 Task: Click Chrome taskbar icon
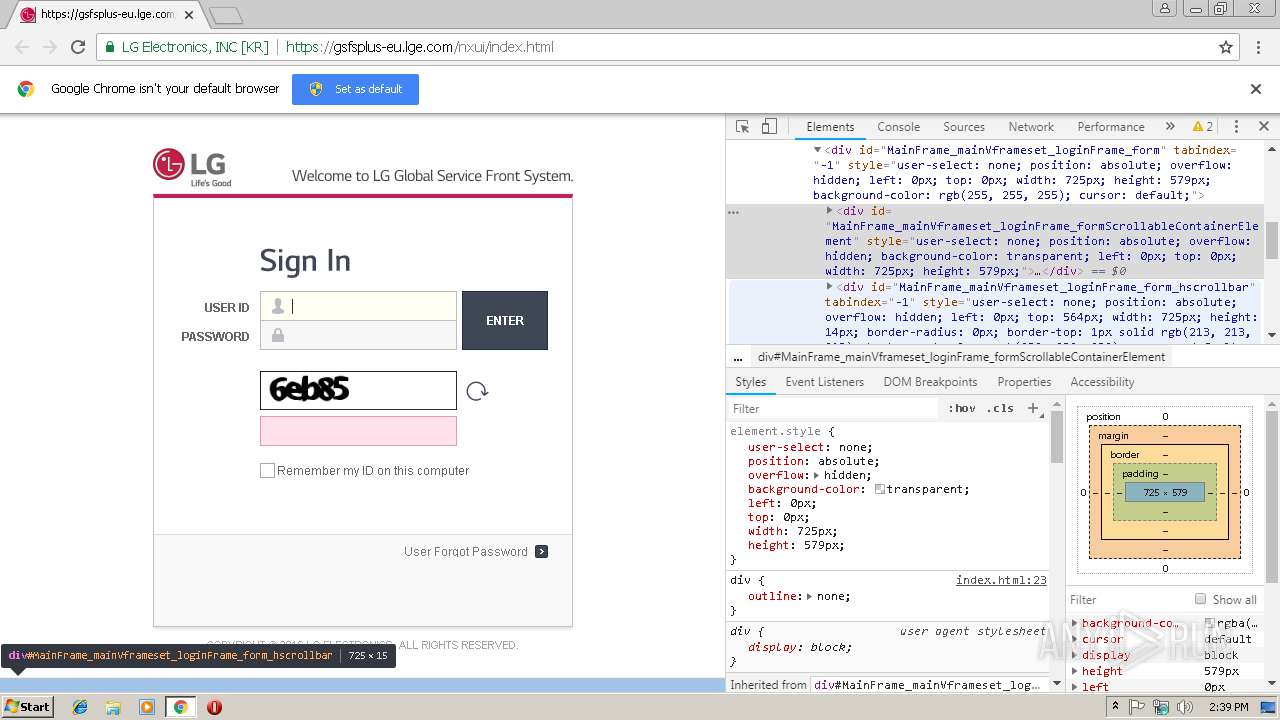tap(180, 707)
